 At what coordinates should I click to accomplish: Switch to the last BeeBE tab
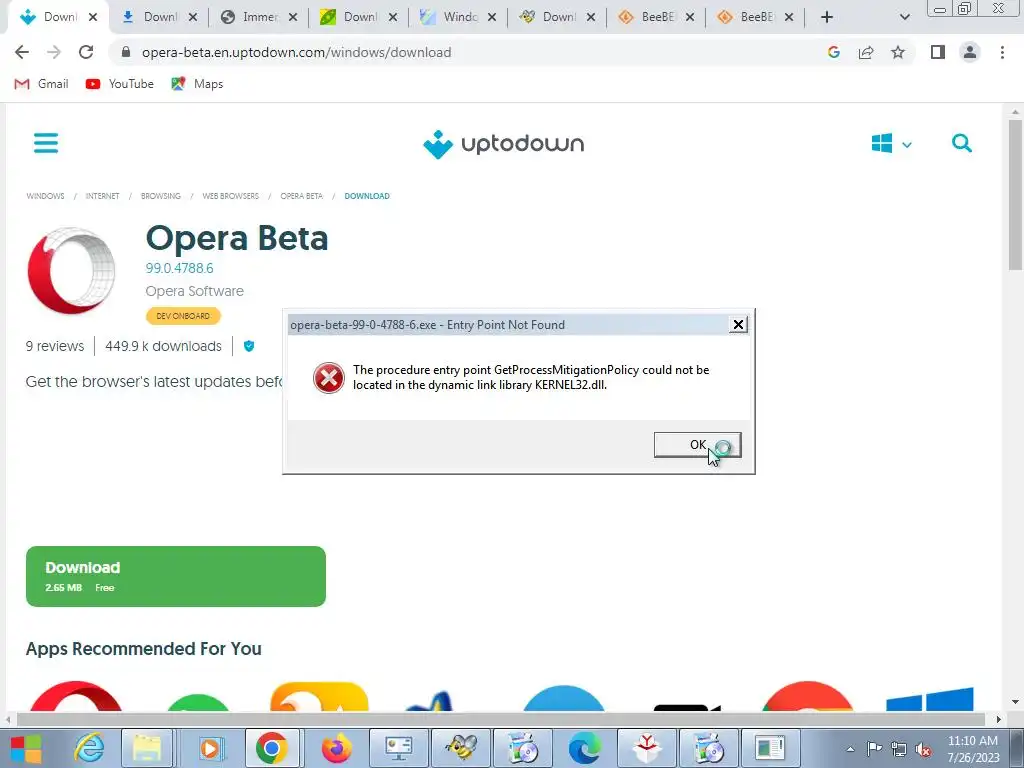[757, 17]
